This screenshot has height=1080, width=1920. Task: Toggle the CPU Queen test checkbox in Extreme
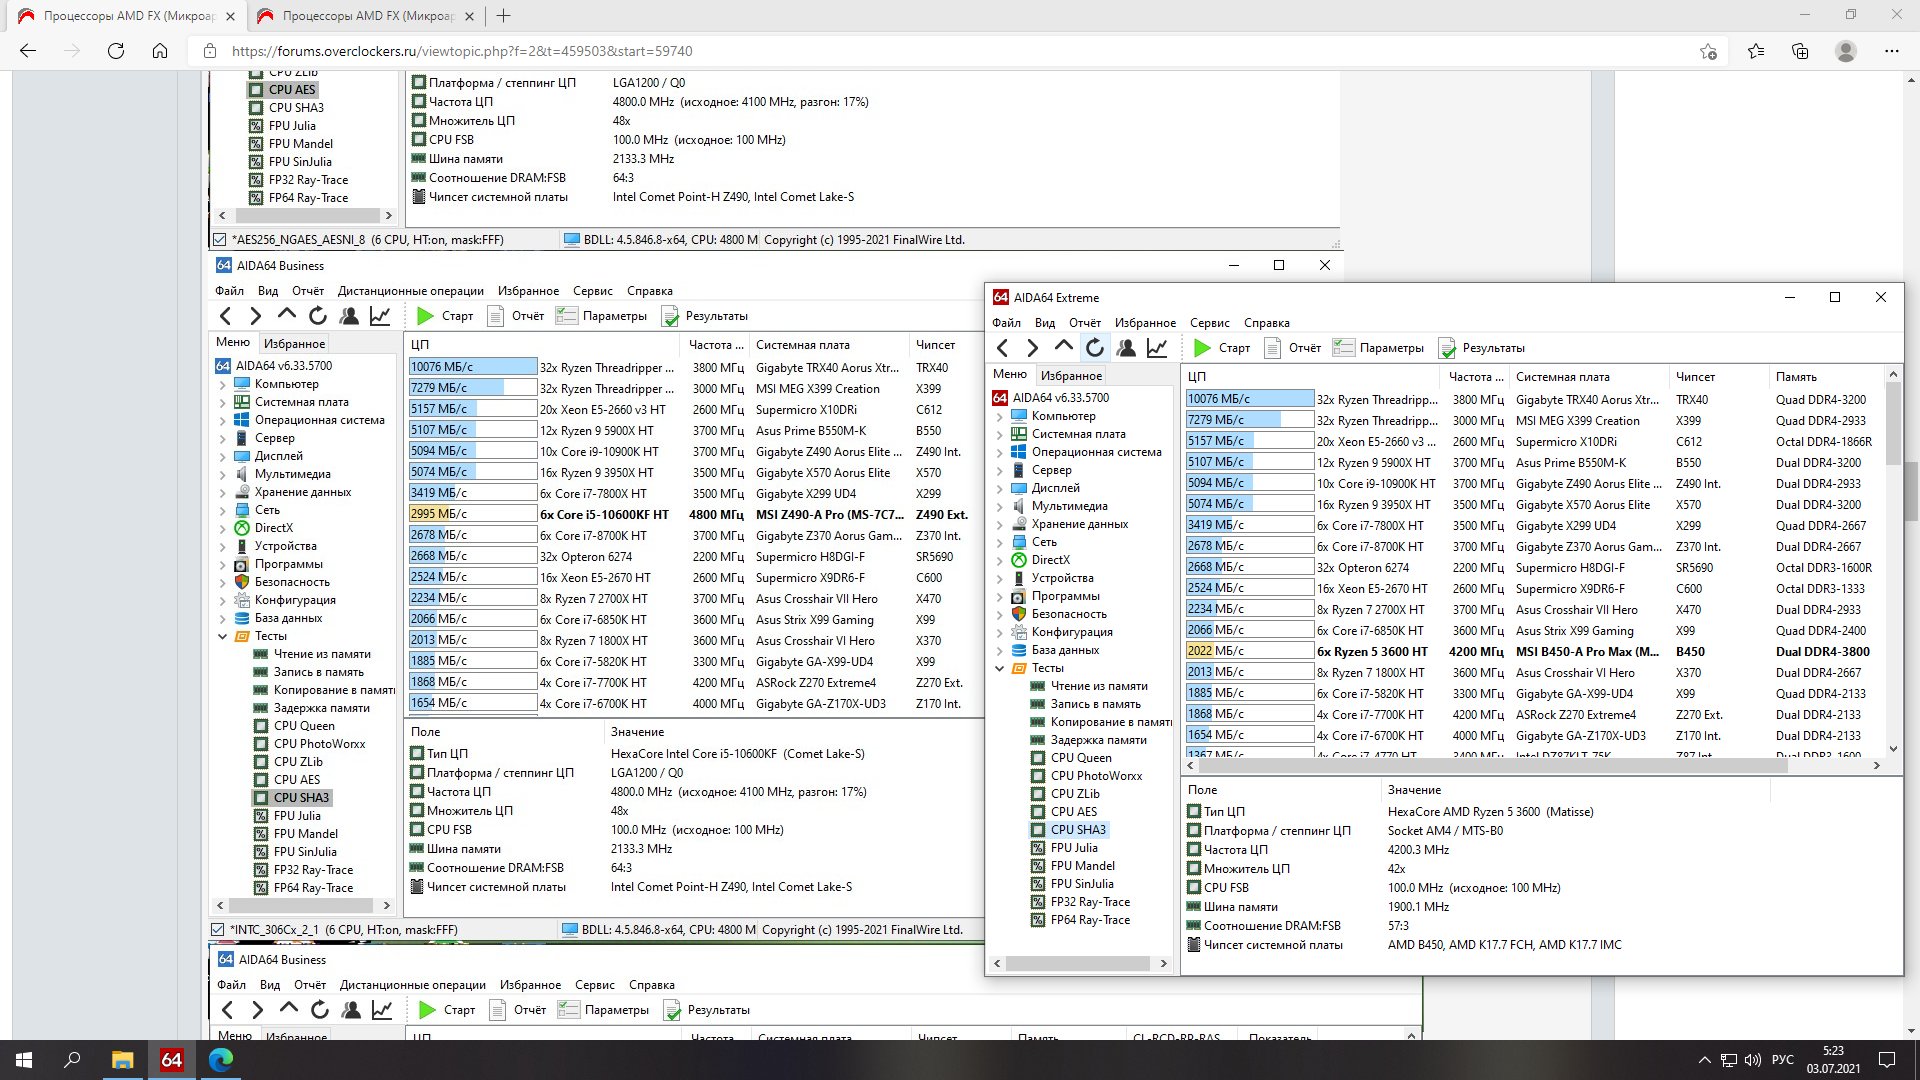(x=1038, y=758)
